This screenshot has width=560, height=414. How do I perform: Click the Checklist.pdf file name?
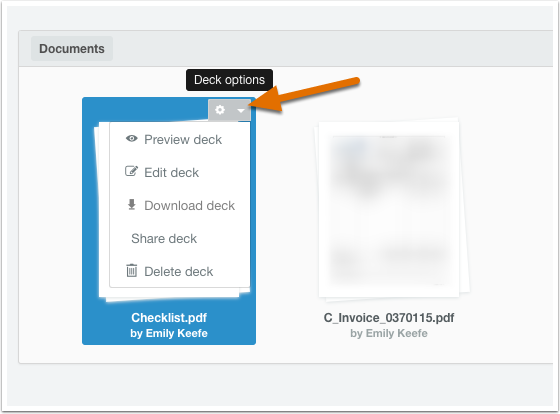[169, 318]
